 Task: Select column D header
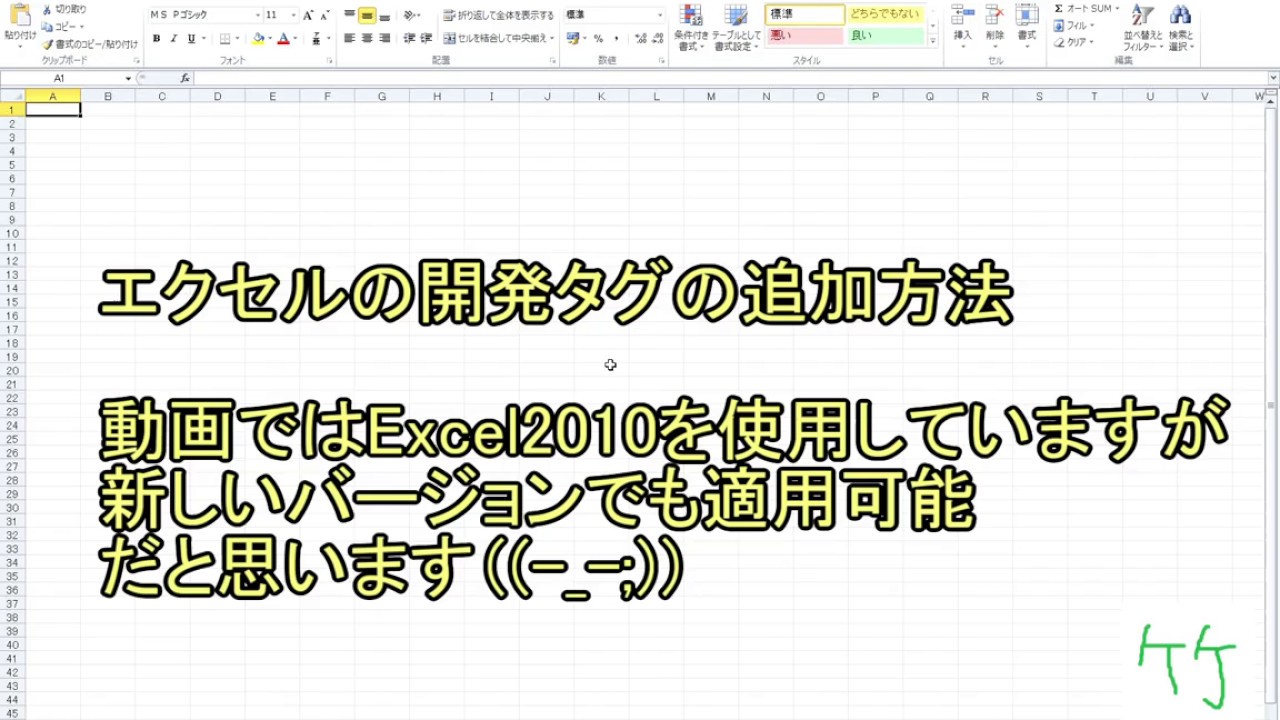(217, 96)
